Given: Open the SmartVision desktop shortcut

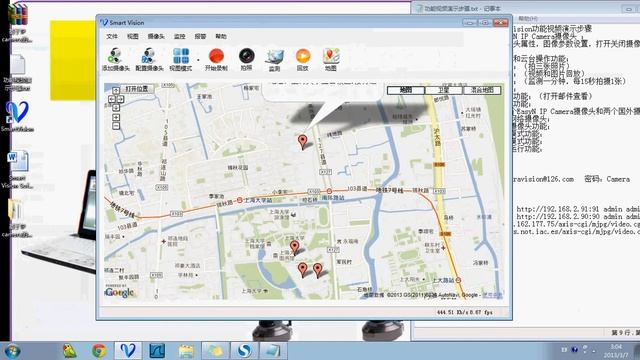Looking at the screenshot, I should coord(17,116).
